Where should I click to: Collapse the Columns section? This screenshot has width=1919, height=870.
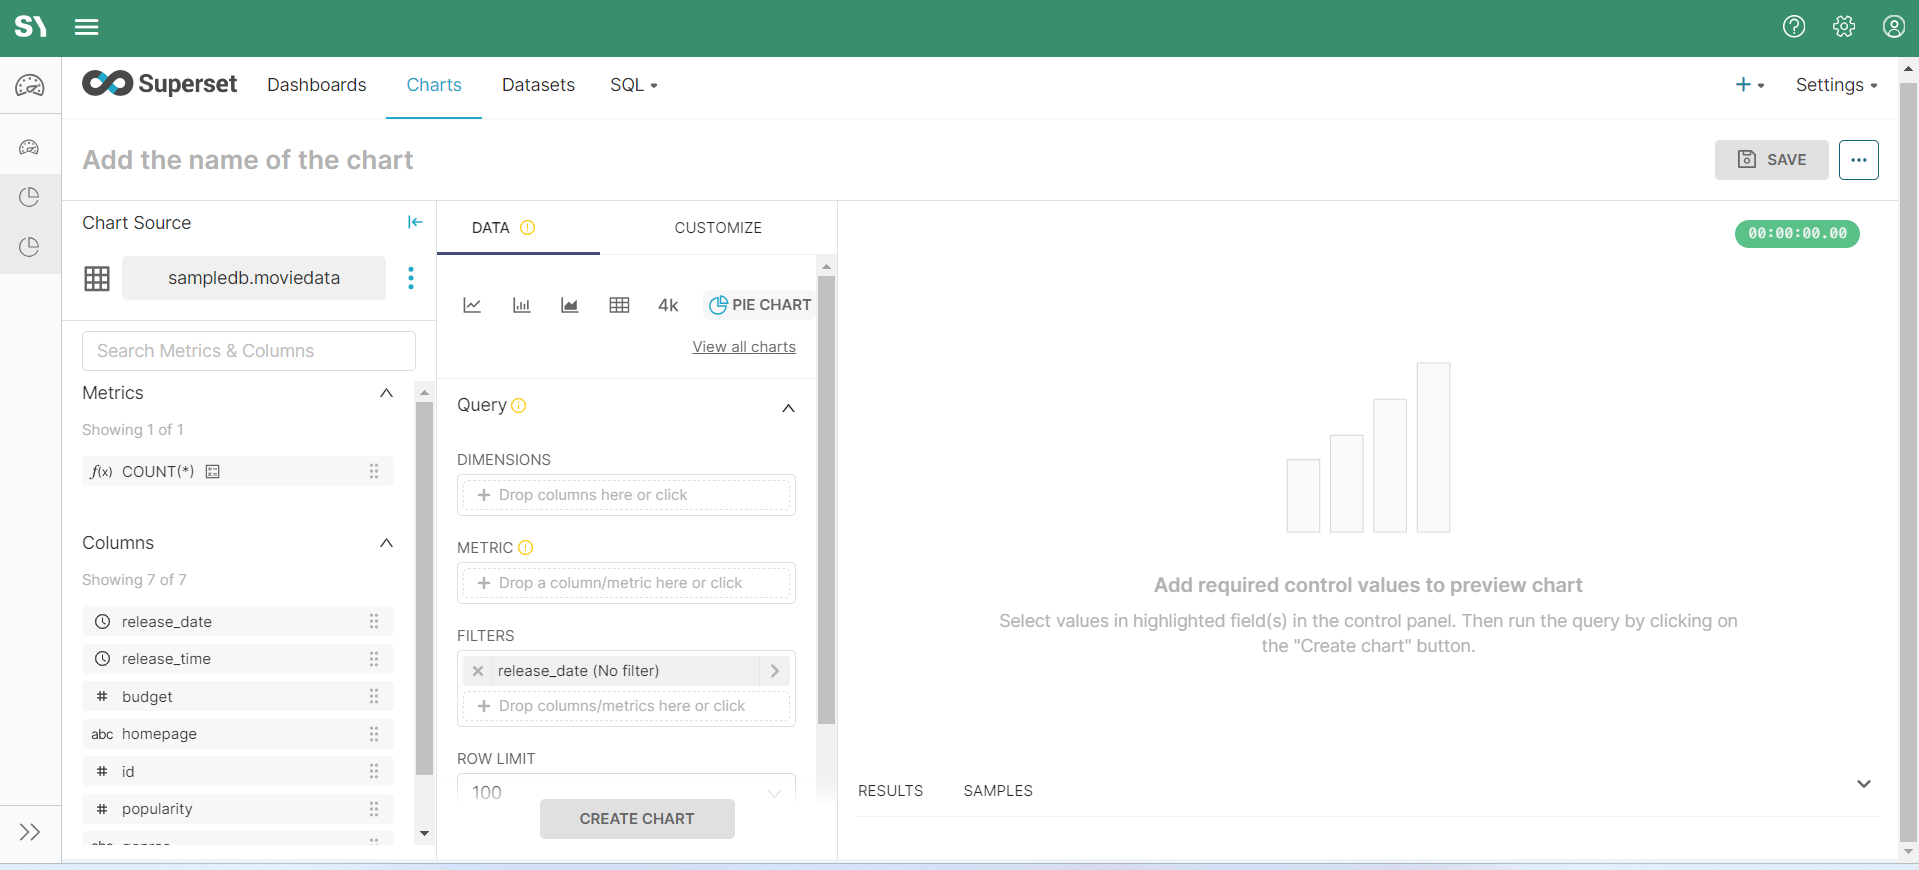coord(386,543)
